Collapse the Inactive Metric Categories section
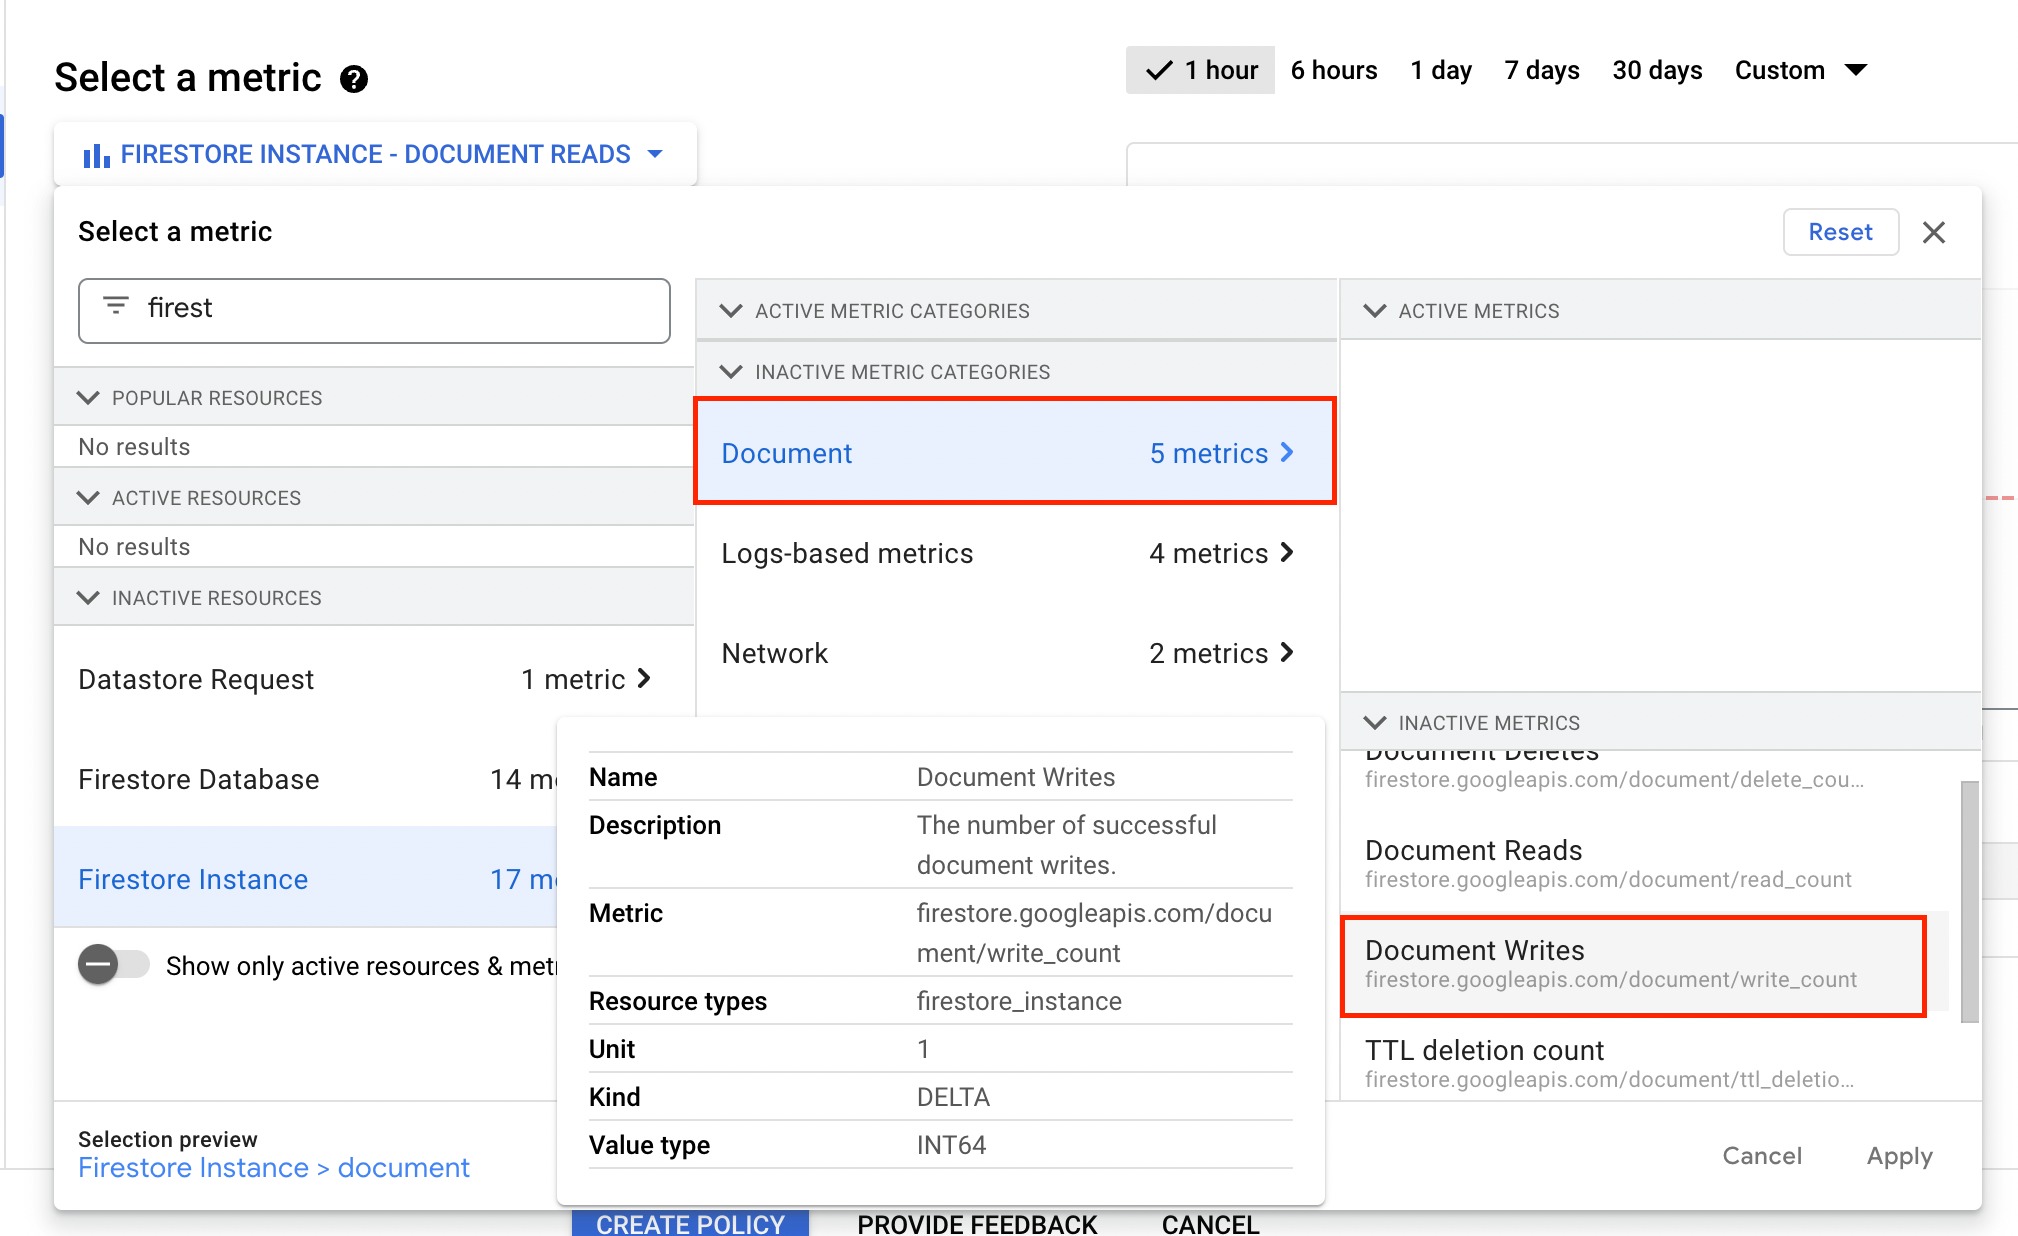2018x1236 pixels. 731,371
